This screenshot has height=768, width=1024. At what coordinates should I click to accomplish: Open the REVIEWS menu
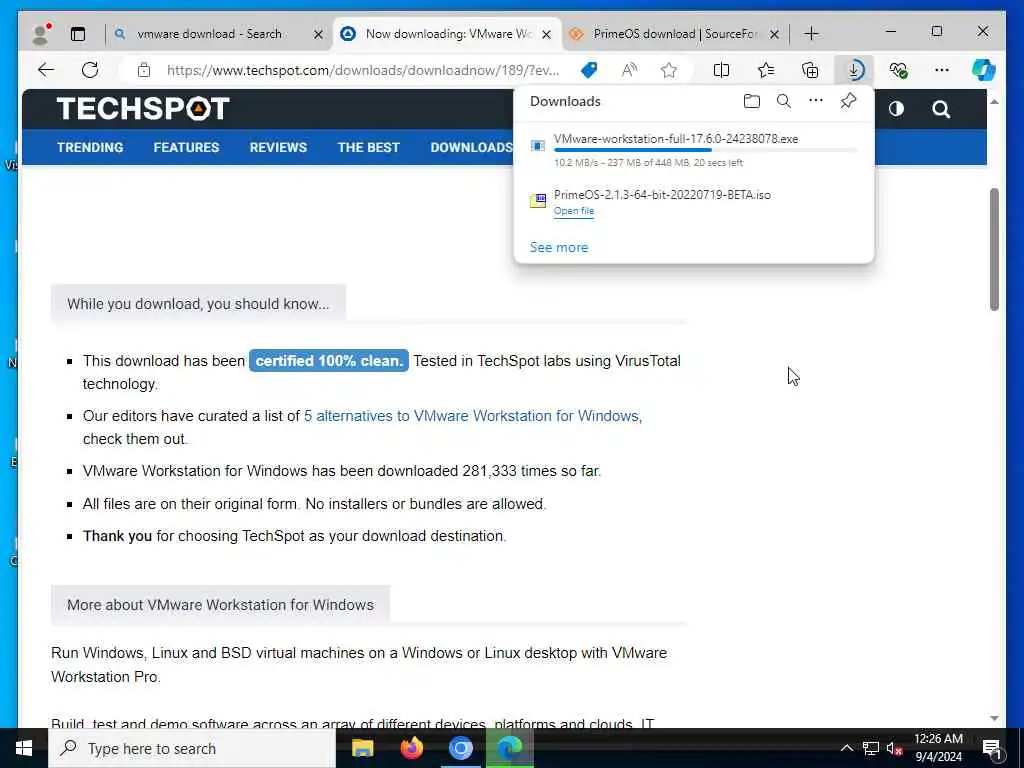click(278, 148)
